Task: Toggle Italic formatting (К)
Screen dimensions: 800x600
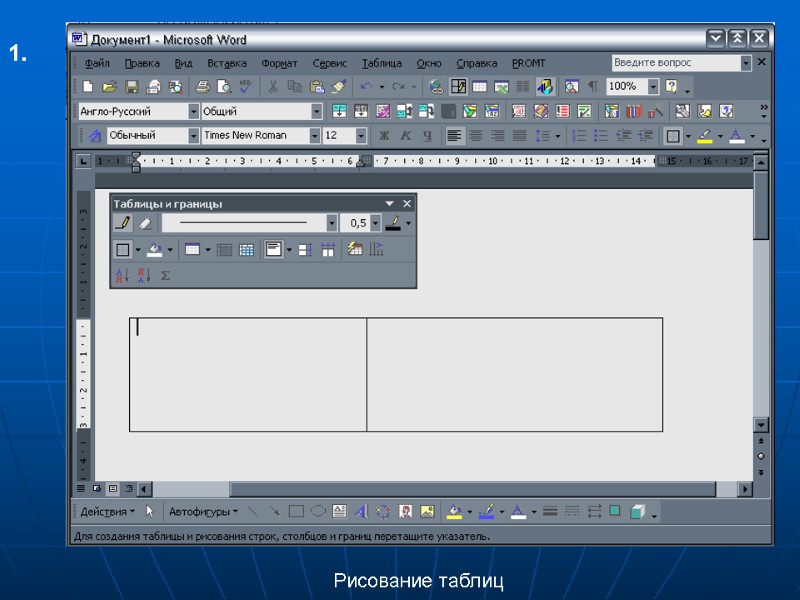Action: 406,136
